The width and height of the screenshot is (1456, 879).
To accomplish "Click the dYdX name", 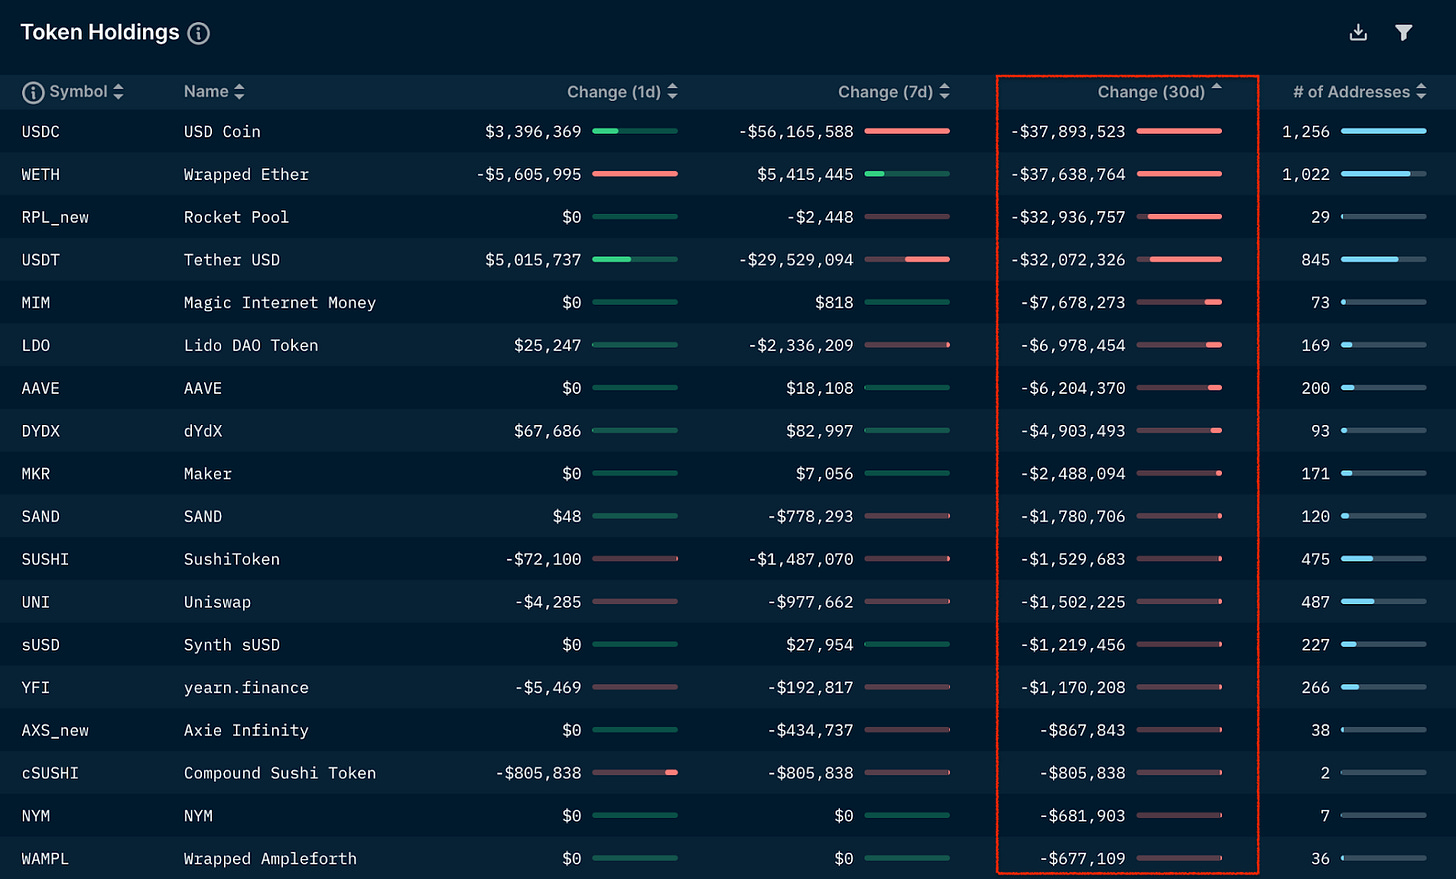I will coord(203,431).
